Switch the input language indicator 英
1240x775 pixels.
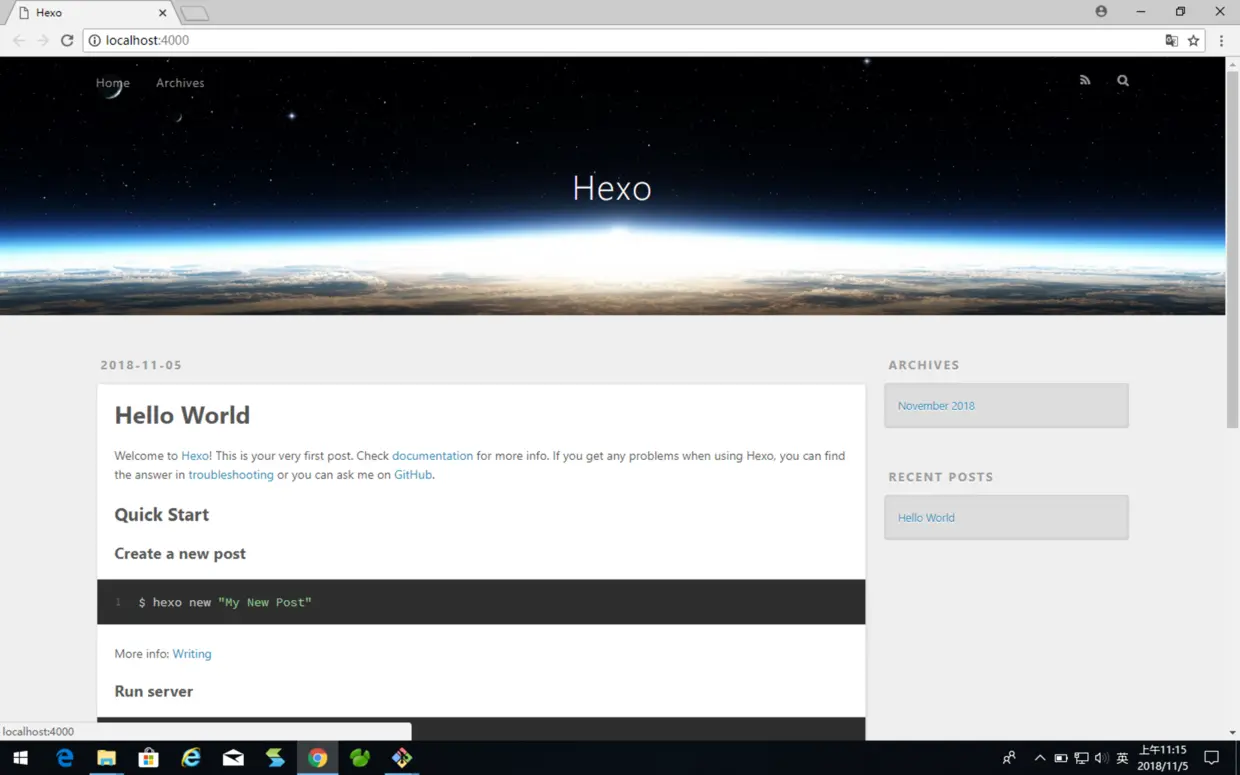[x=1122, y=758]
